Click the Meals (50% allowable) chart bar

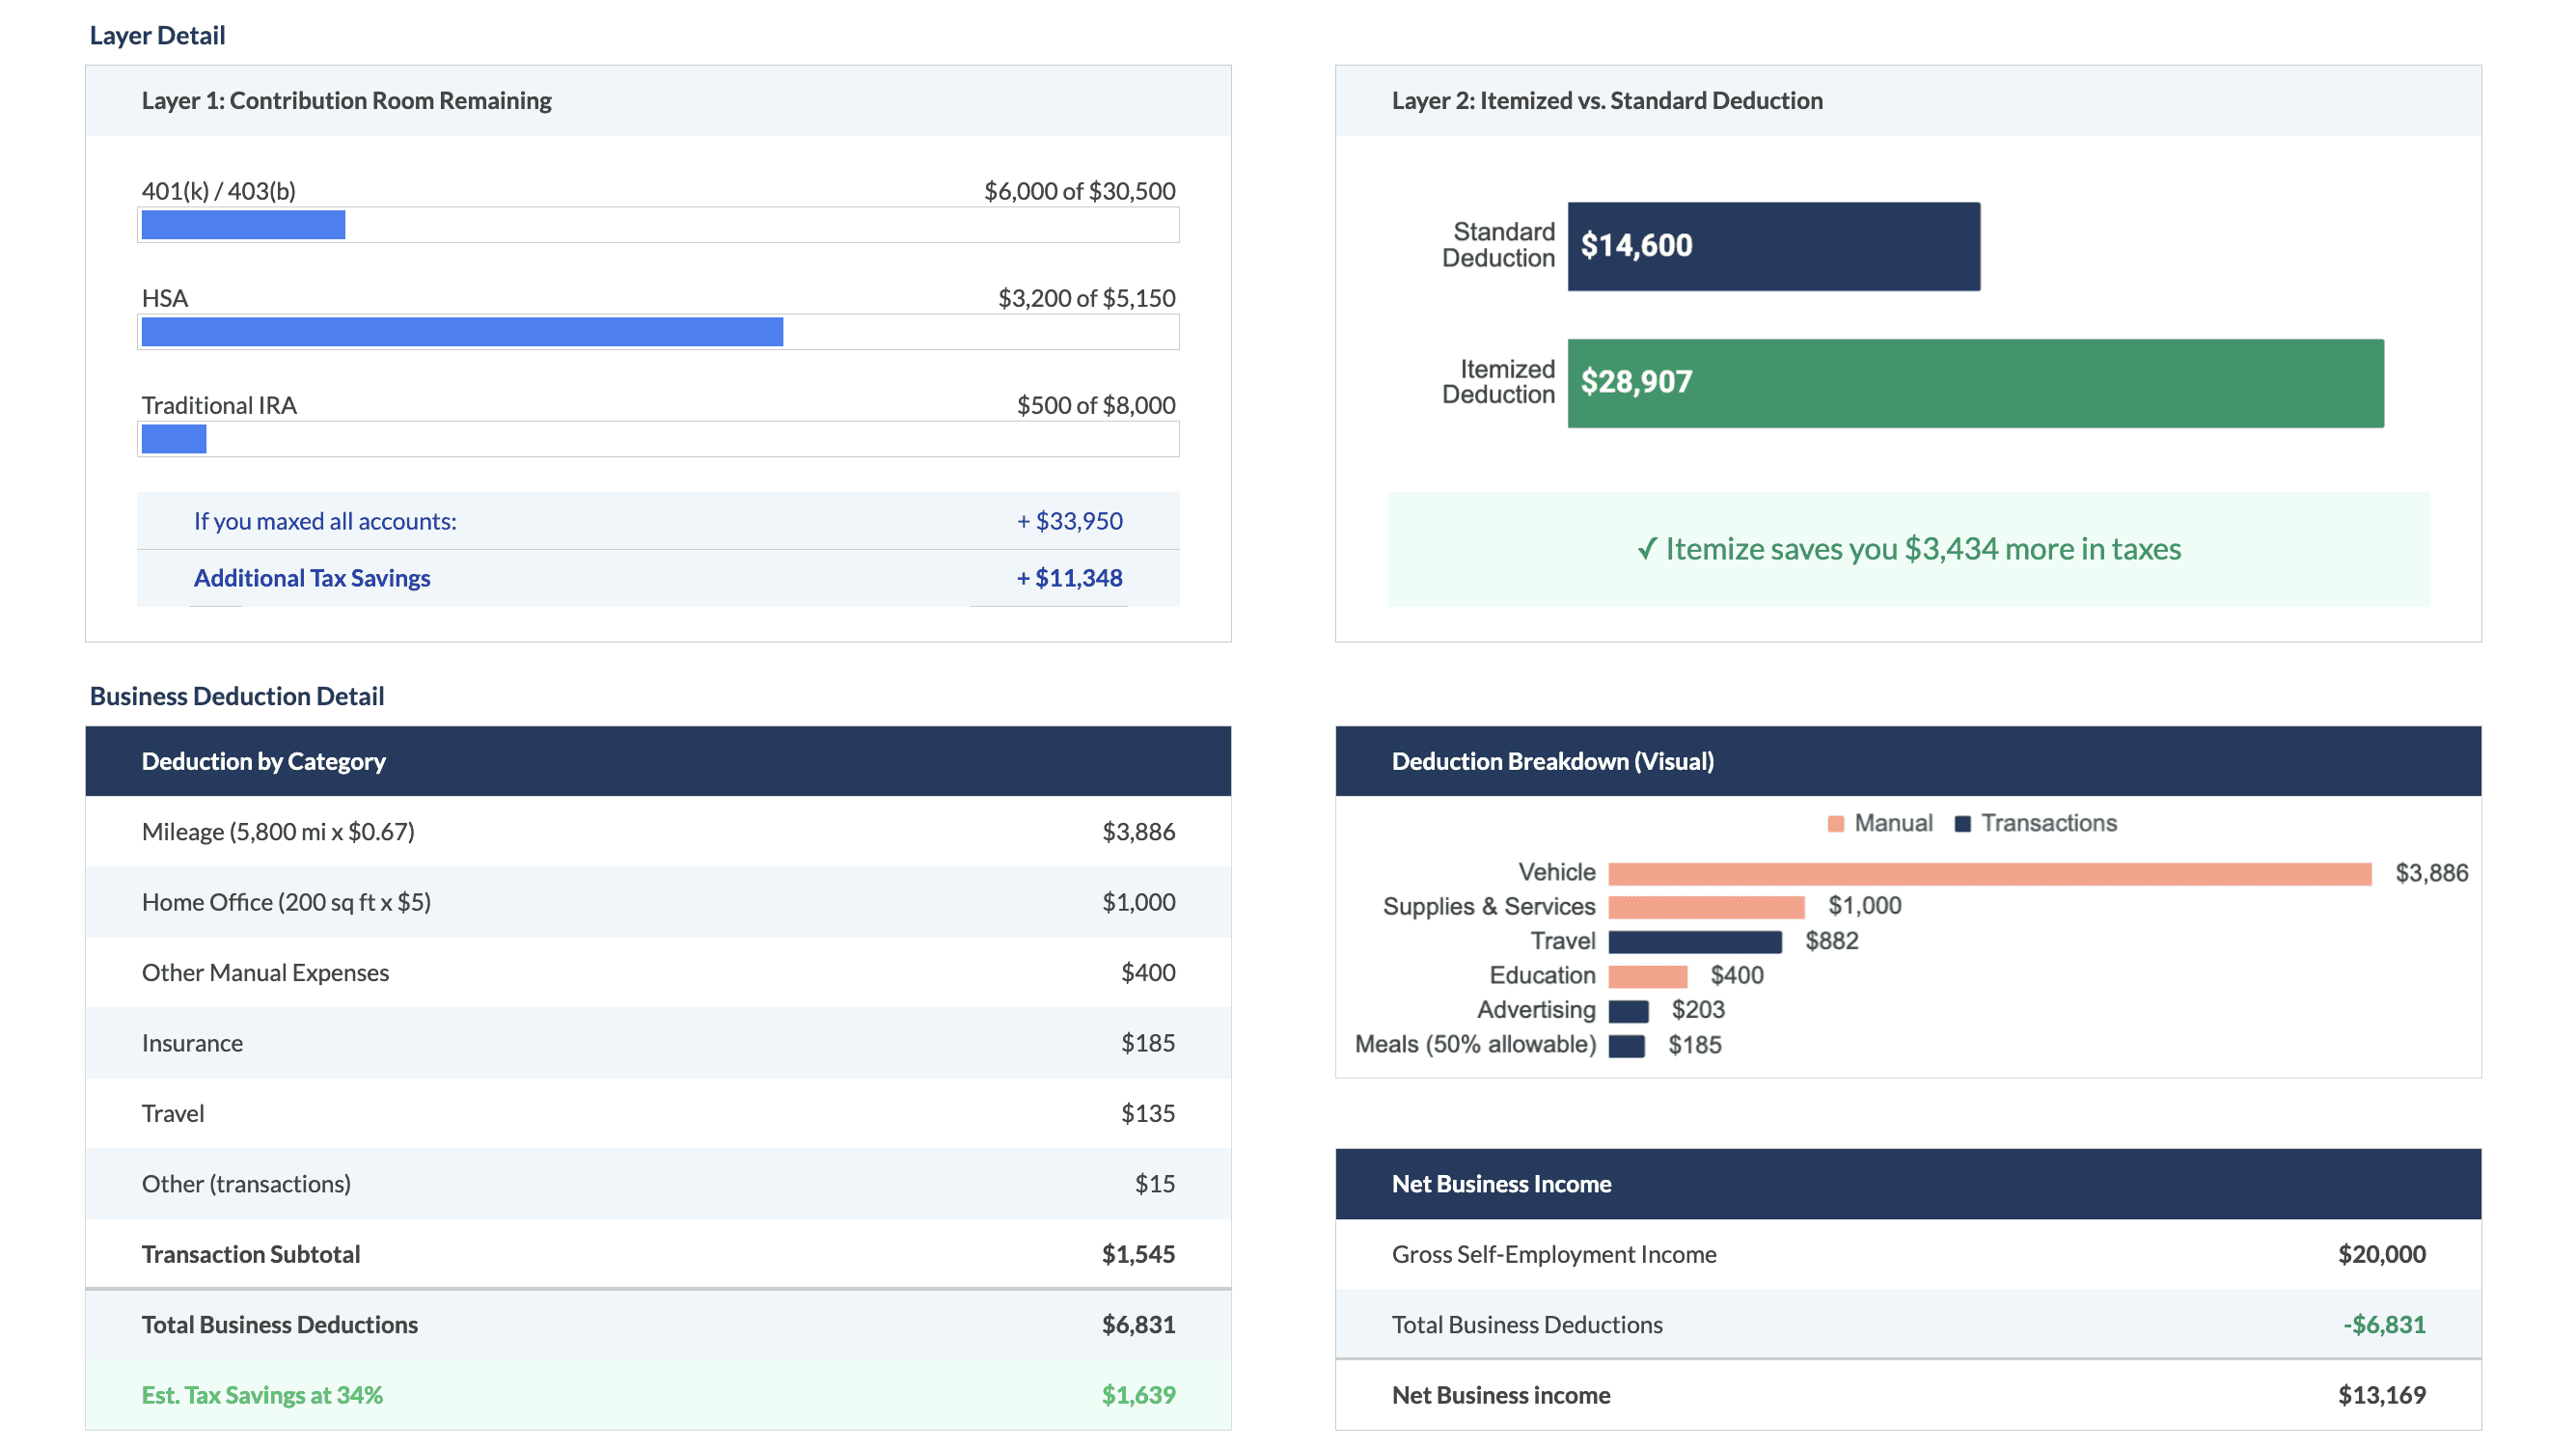[1626, 1046]
